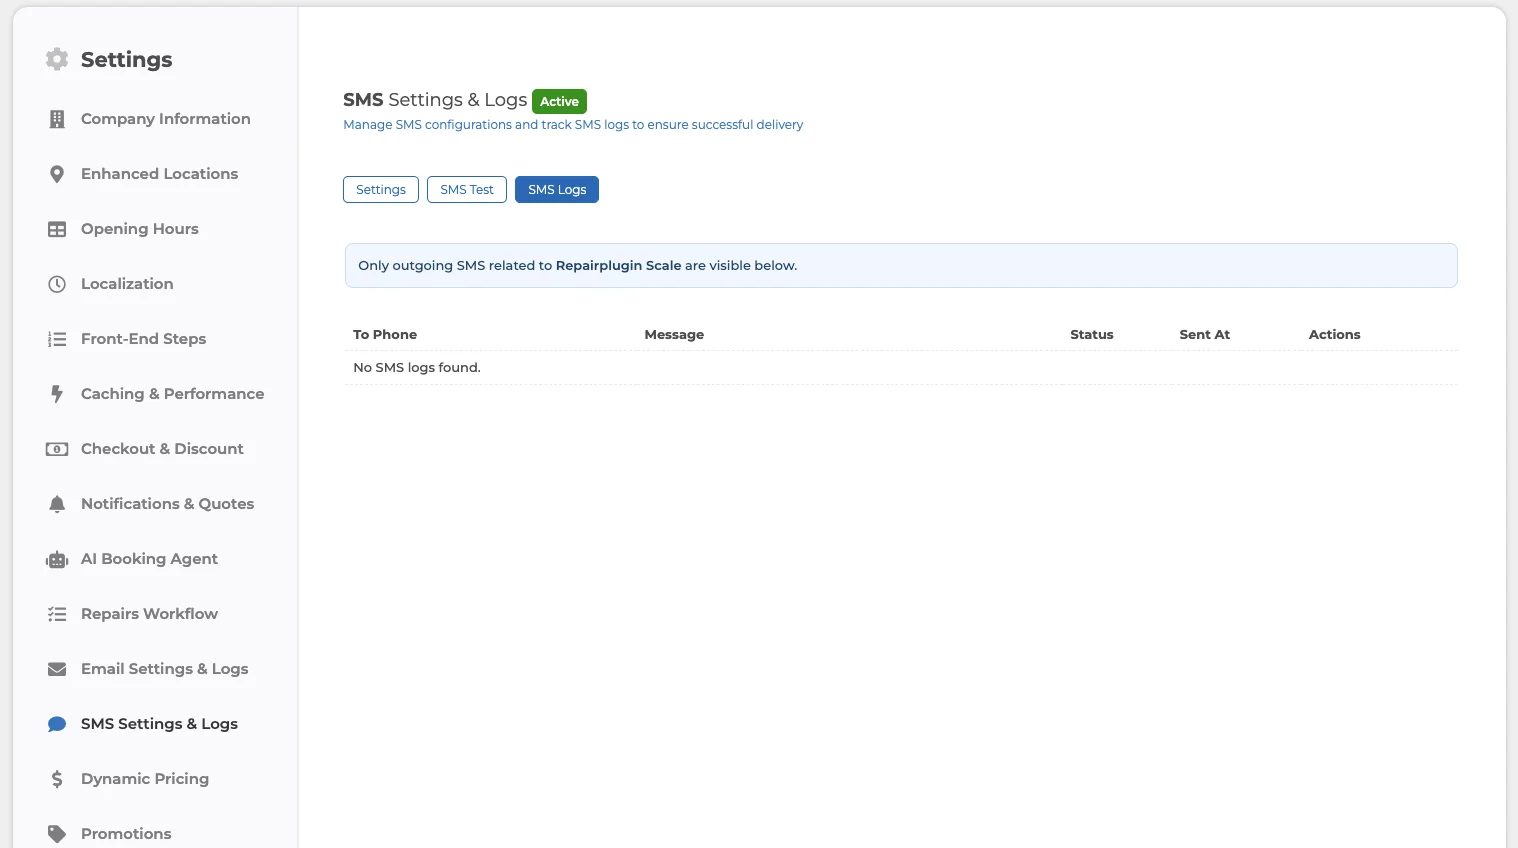This screenshot has height=848, width=1518.
Task: Click the Email Settings envelope icon
Action: point(57,669)
